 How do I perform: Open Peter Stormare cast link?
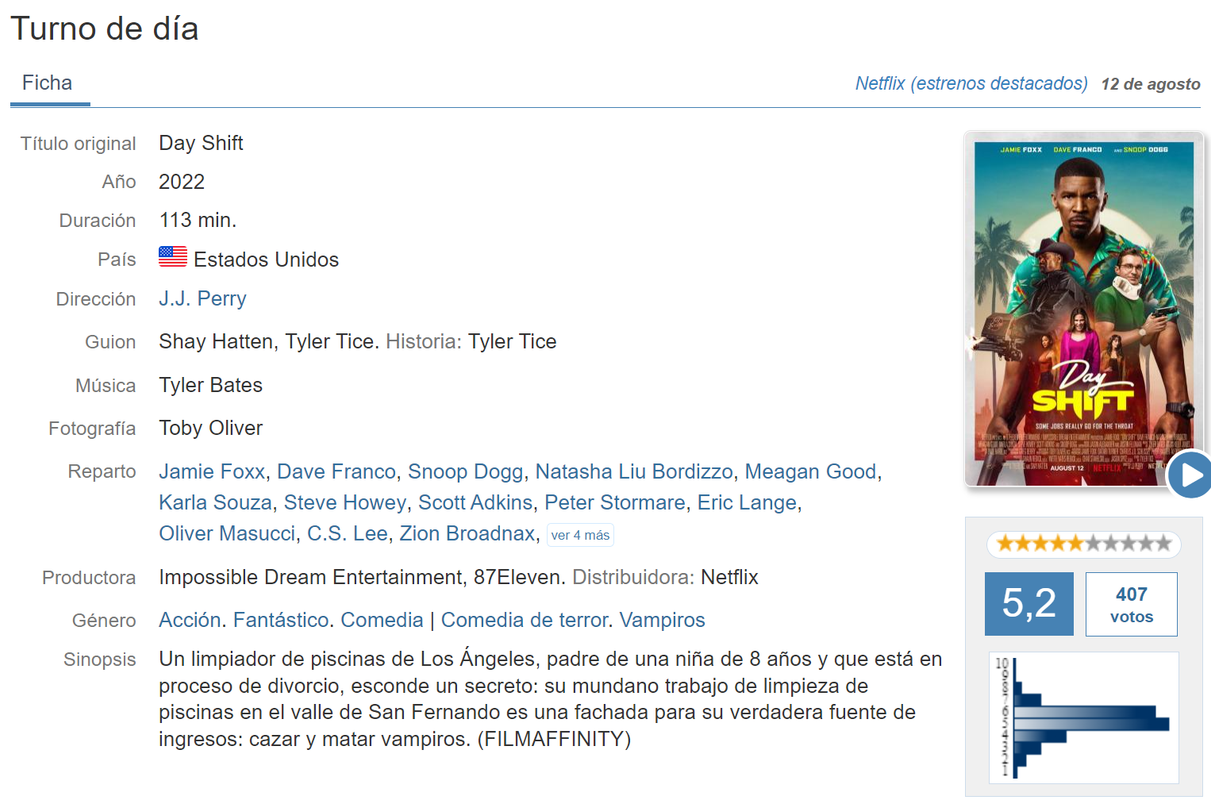[615, 502]
